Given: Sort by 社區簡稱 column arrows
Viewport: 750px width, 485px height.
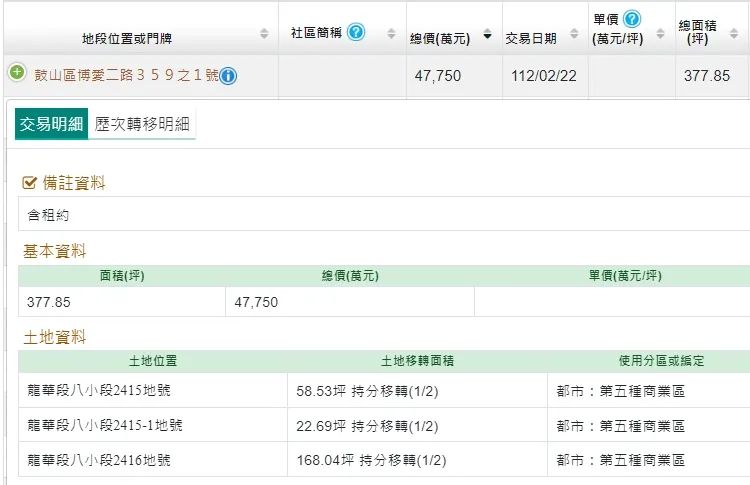Looking at the screenshot, I should [391, 34].
